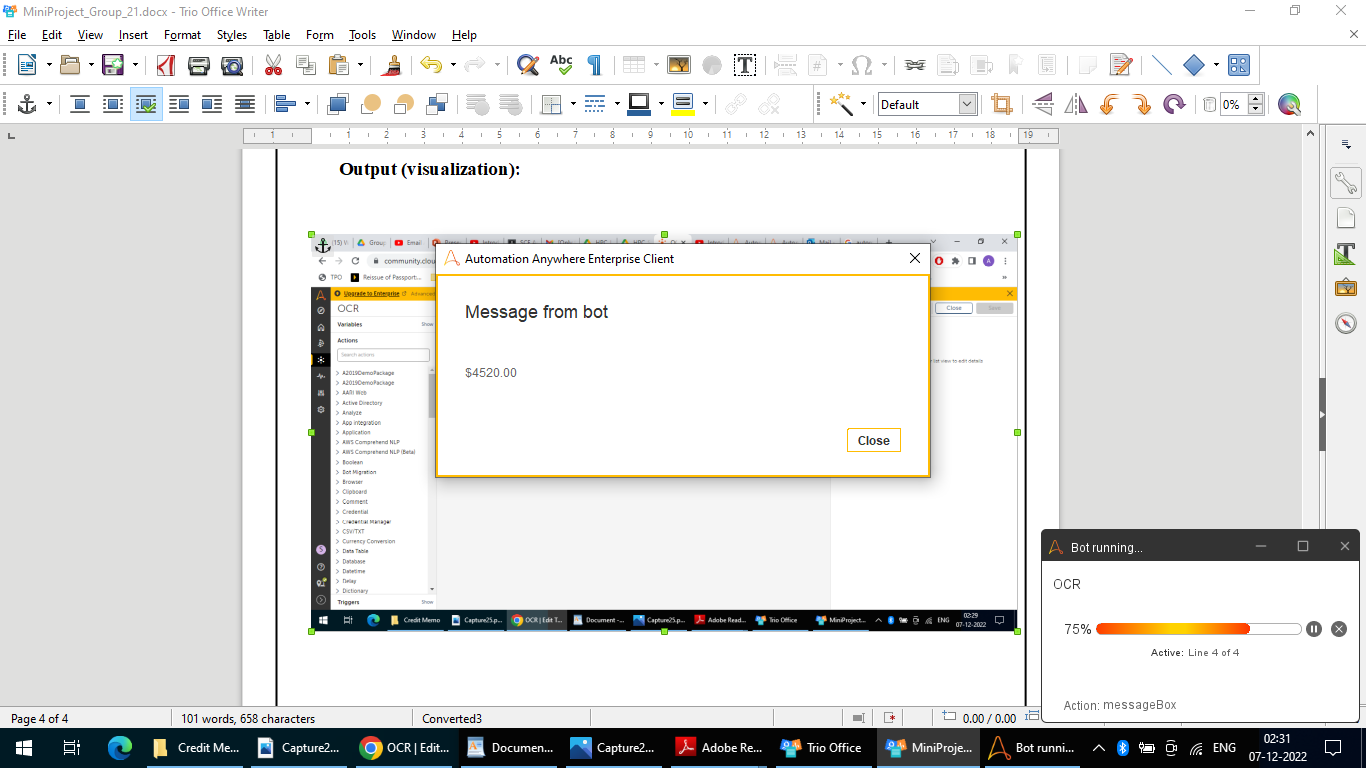Open sidebar Navigator compass icon
The height and width of the screenshot is (768, 1366).
pos(1346,323)
